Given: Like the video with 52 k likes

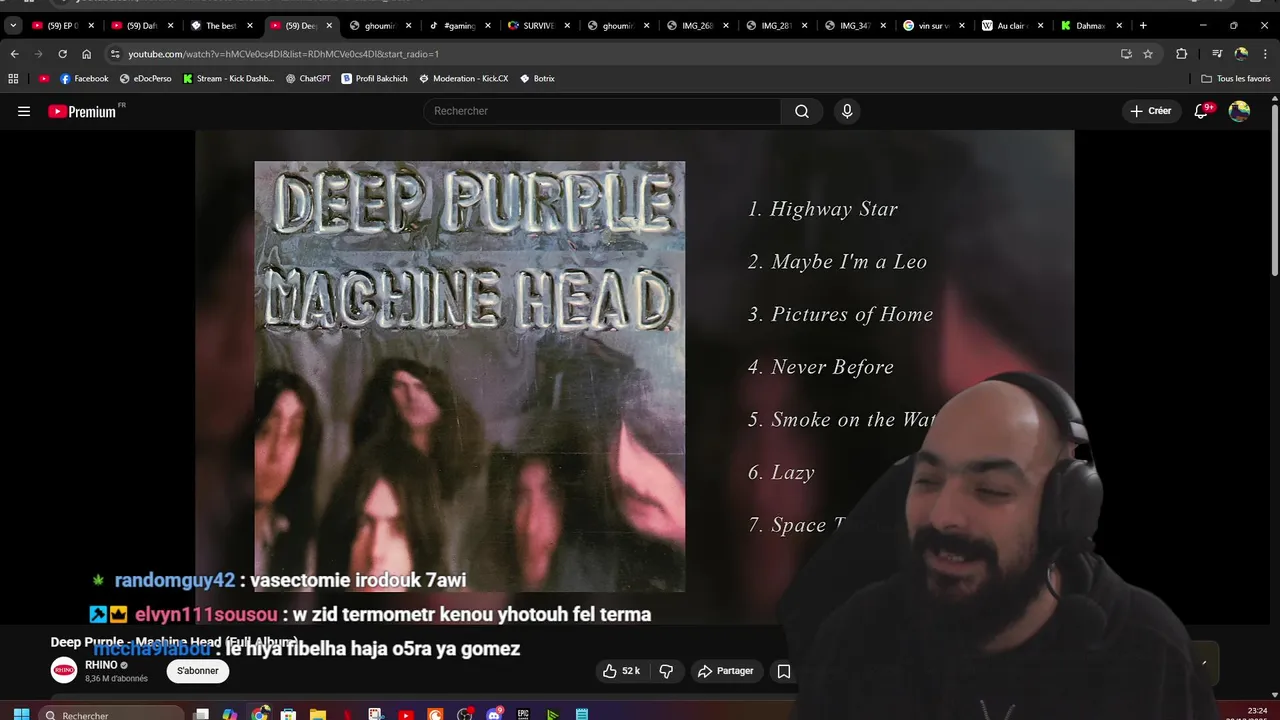Looking at the screenshot, I should point(620,671).
